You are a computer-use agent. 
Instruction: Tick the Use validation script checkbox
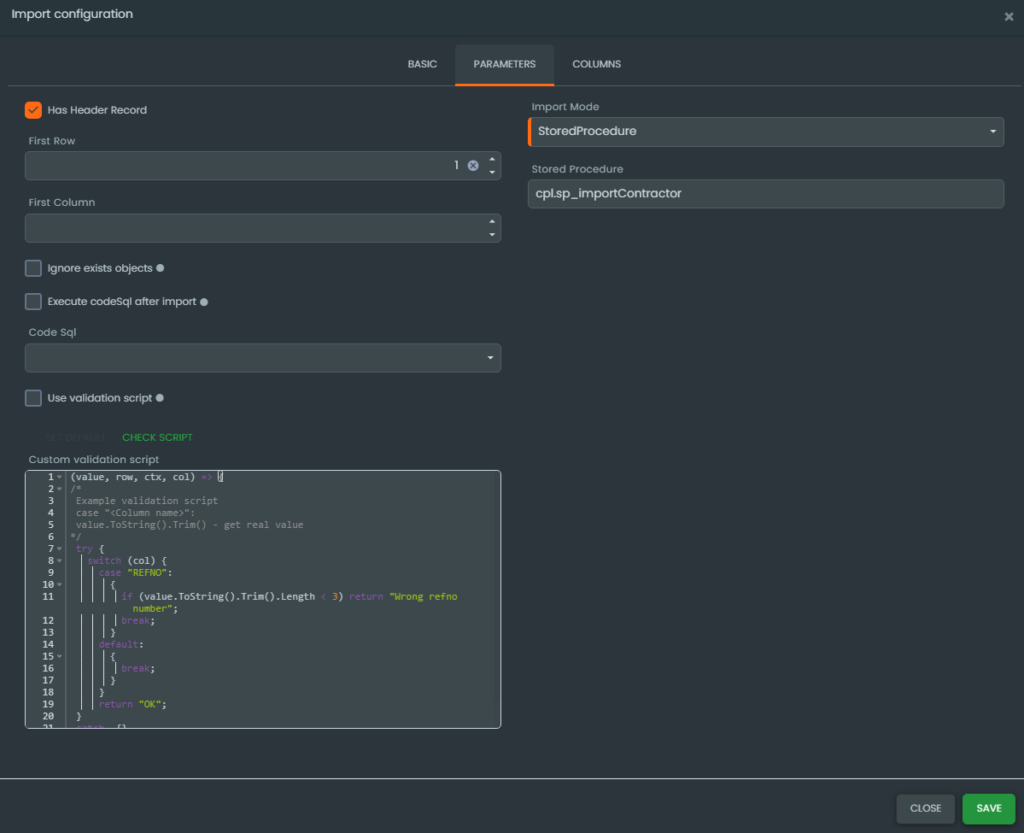[33, 398]
